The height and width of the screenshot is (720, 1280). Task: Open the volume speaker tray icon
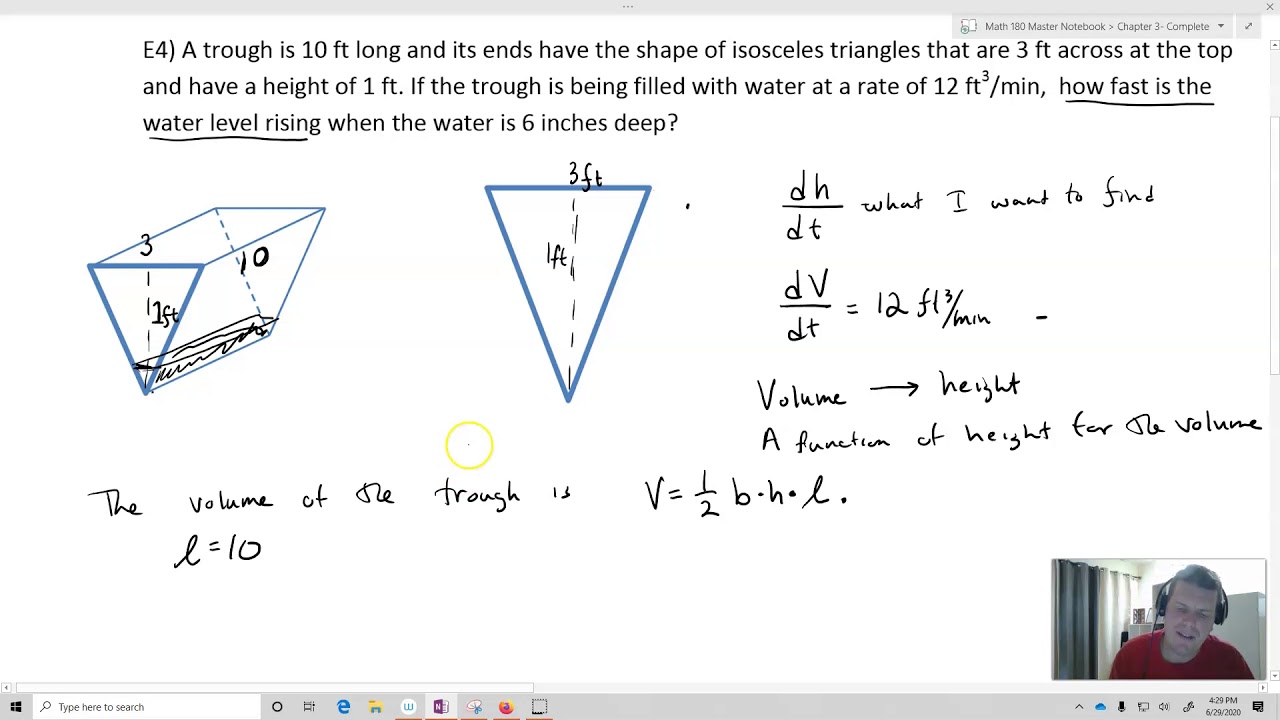[1164, 707]
